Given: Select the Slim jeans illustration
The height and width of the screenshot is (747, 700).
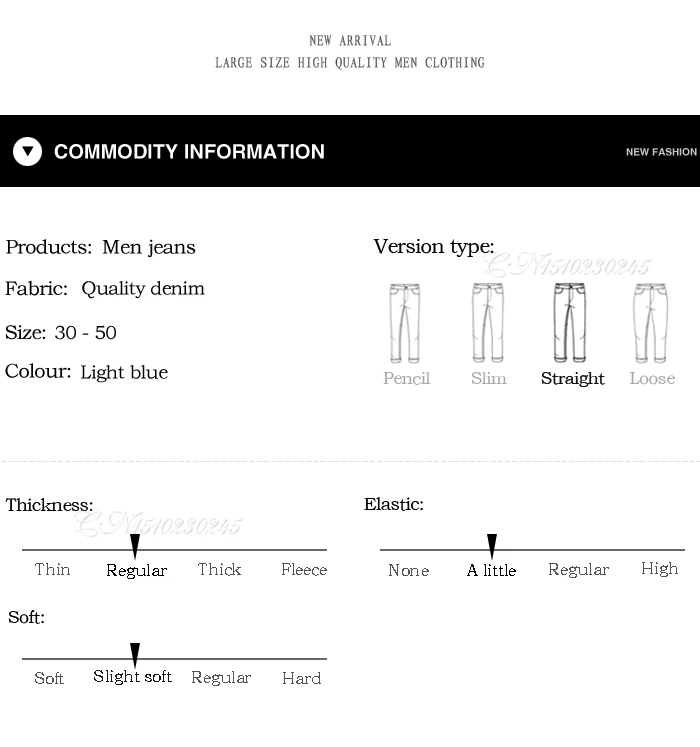Looking at the screenshot, I should pos(487,323).
